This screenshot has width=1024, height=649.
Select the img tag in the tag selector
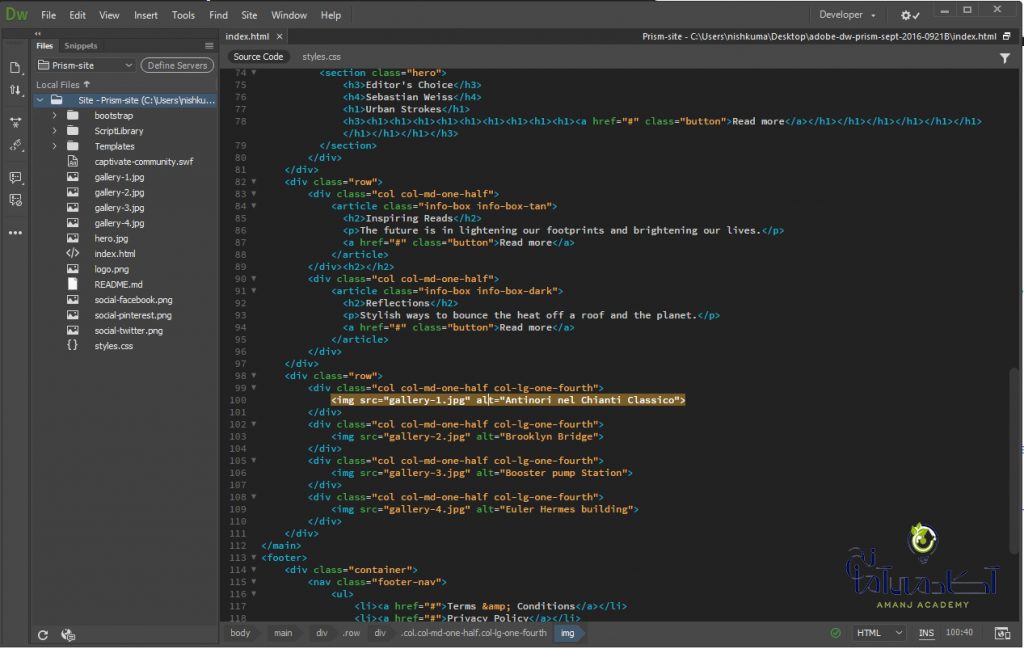pos(568,633)
